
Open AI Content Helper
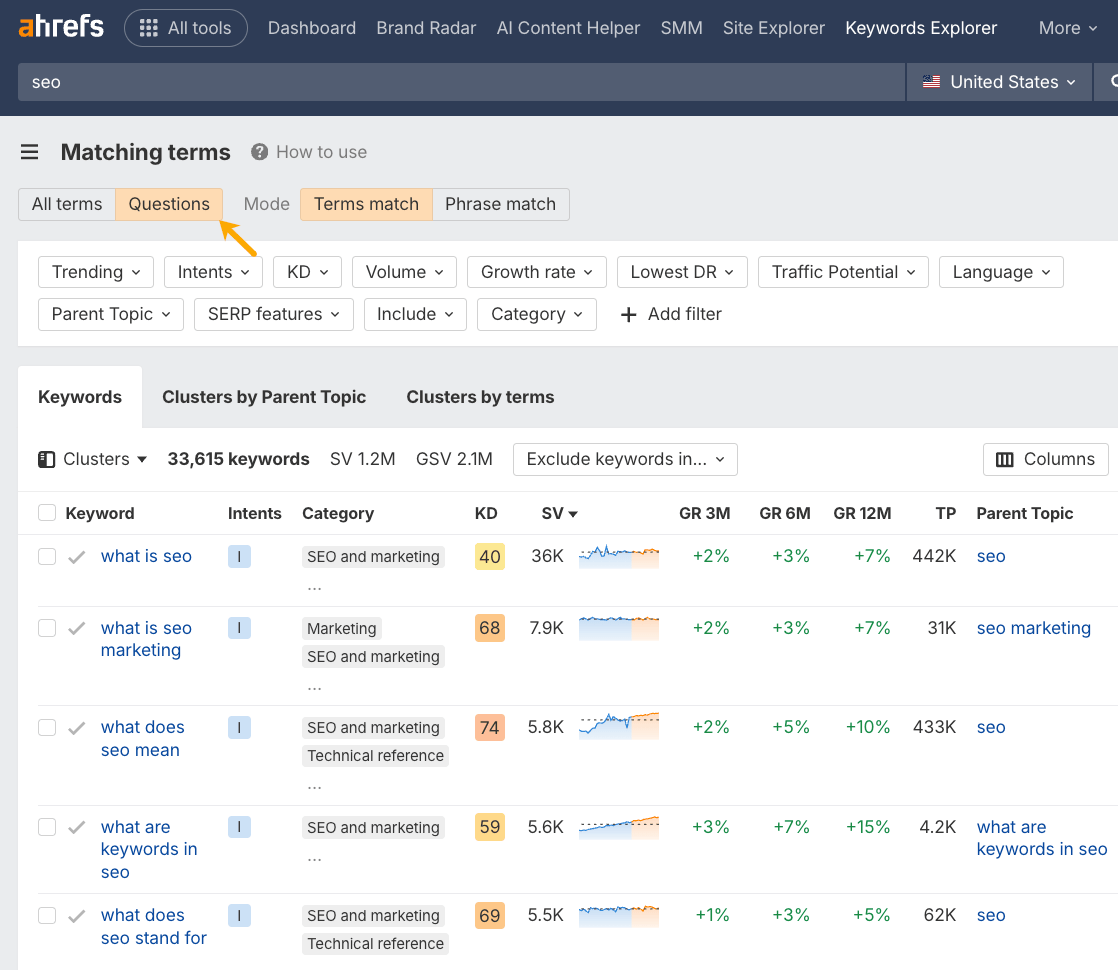(x=568, y=28)
